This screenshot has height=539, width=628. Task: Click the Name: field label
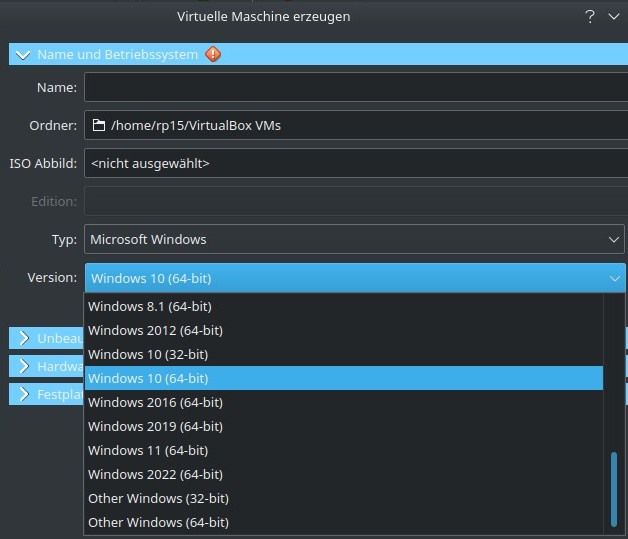(x=57, y=87)
